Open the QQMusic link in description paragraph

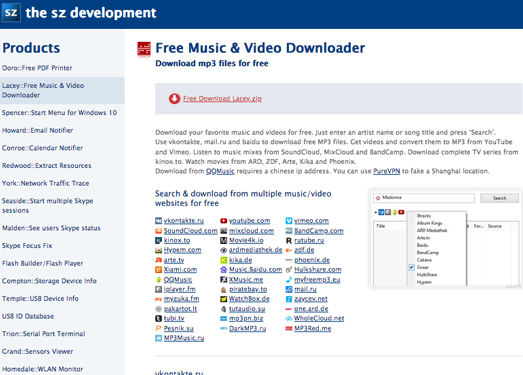[x=220, y=171]
